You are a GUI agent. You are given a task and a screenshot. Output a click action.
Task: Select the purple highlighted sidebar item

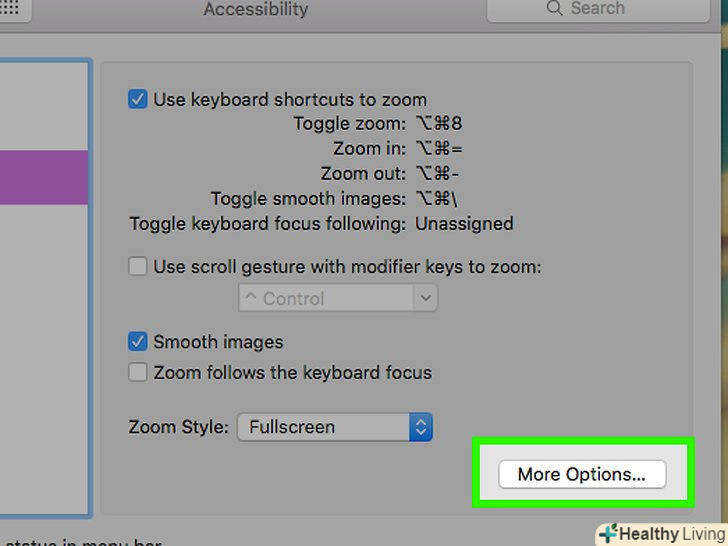point(45,177)
